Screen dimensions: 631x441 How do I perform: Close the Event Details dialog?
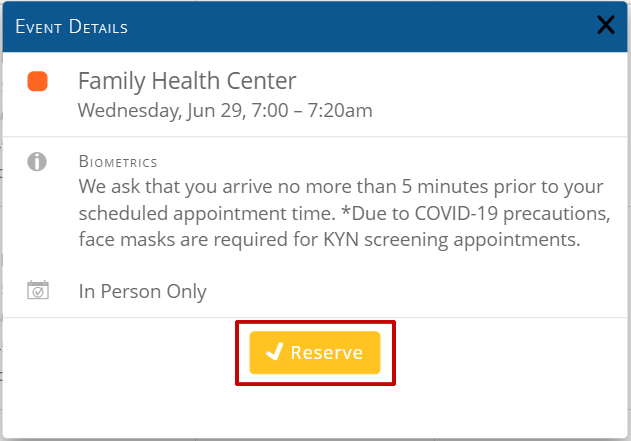coord(606,25)
